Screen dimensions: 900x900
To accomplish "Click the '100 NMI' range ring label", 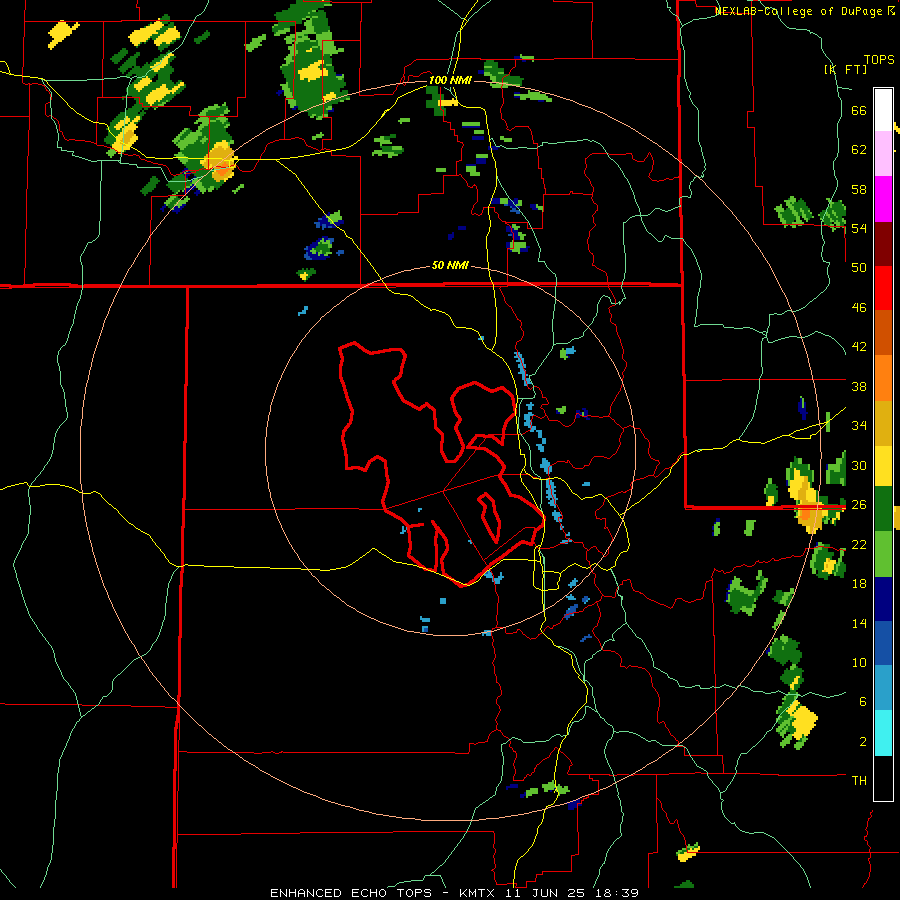I will 450,80.
